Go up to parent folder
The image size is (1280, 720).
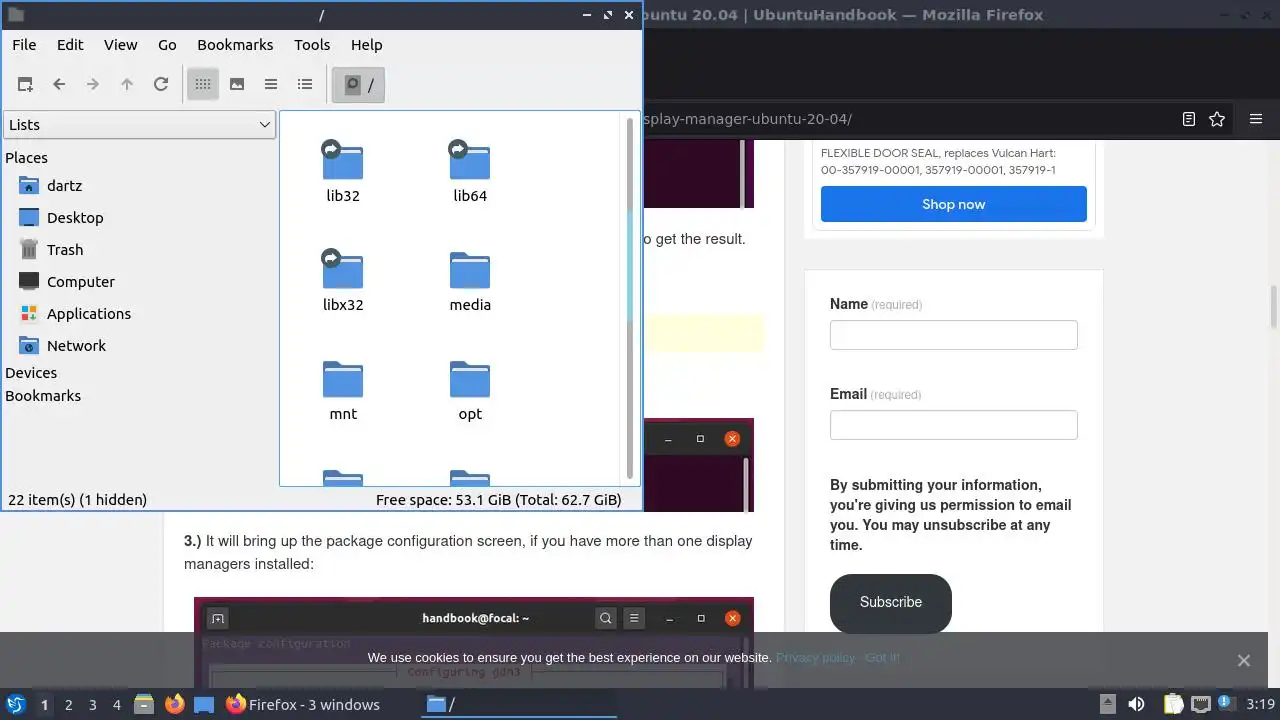(x=127, y=85)
